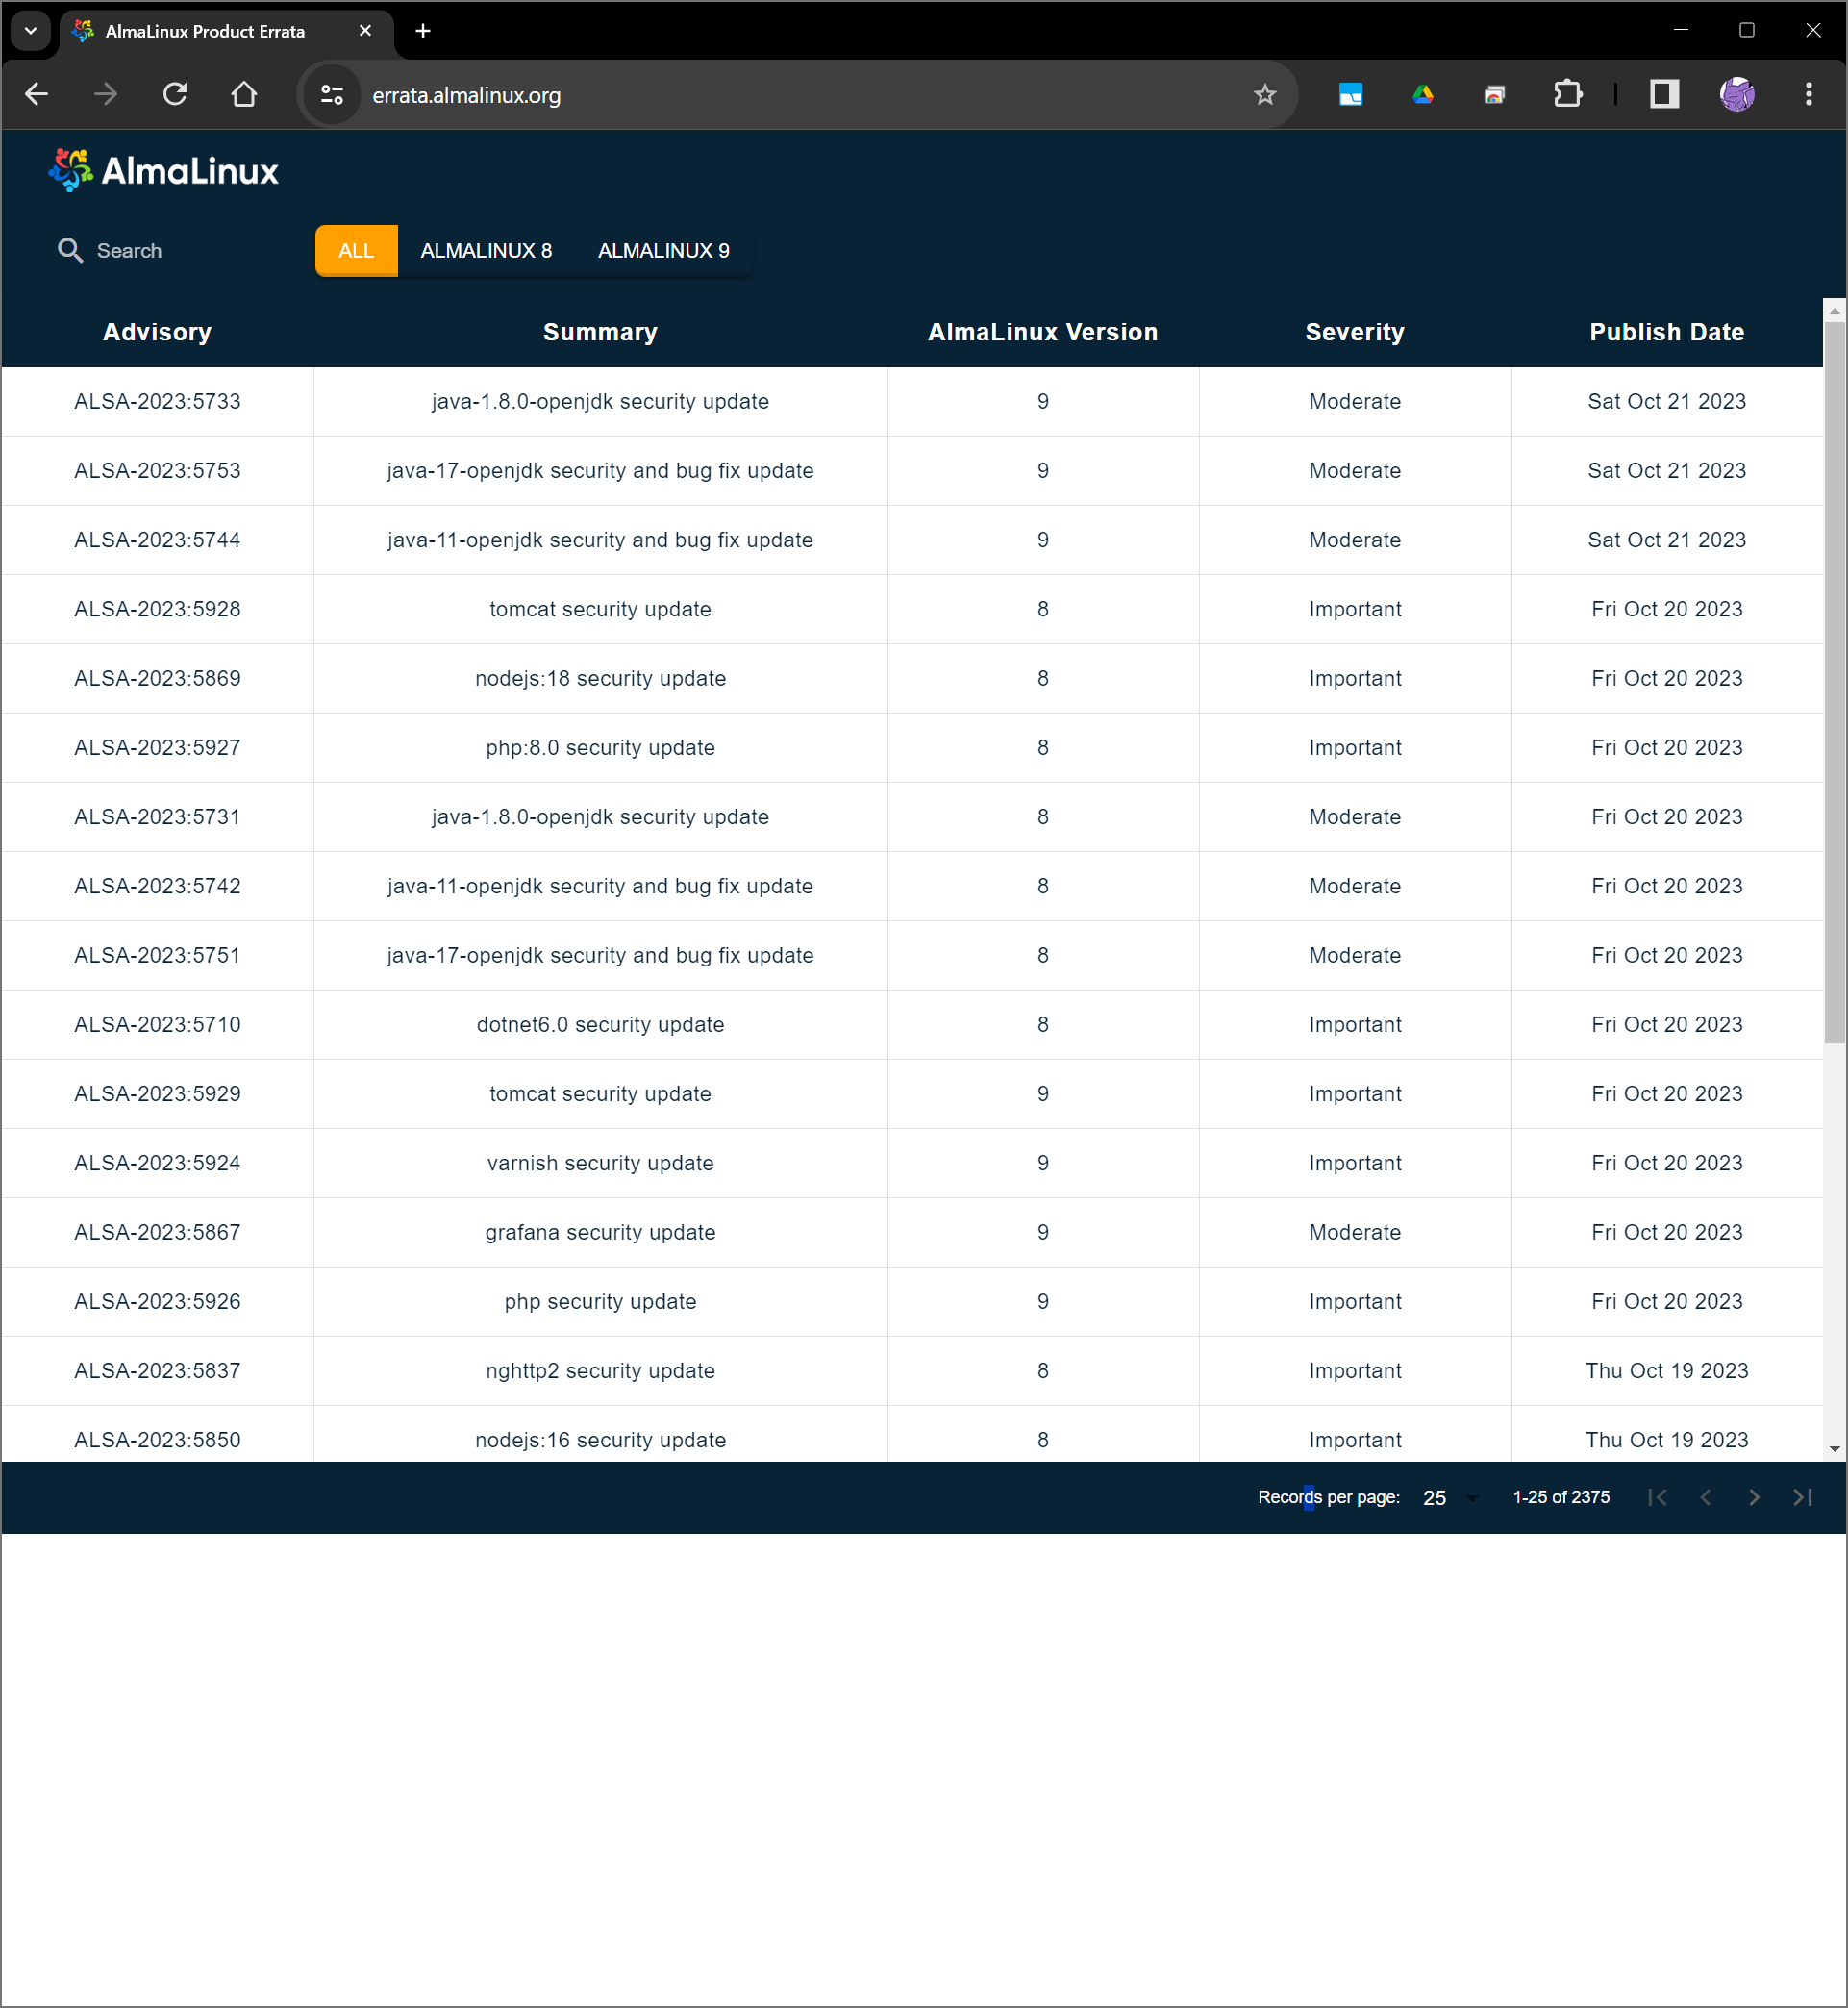Image resolution: width=1848 pixels, height=2008 pixels.
Task: Switch to the ALMALINUX 8 tab
Action: tap(486, 250)
